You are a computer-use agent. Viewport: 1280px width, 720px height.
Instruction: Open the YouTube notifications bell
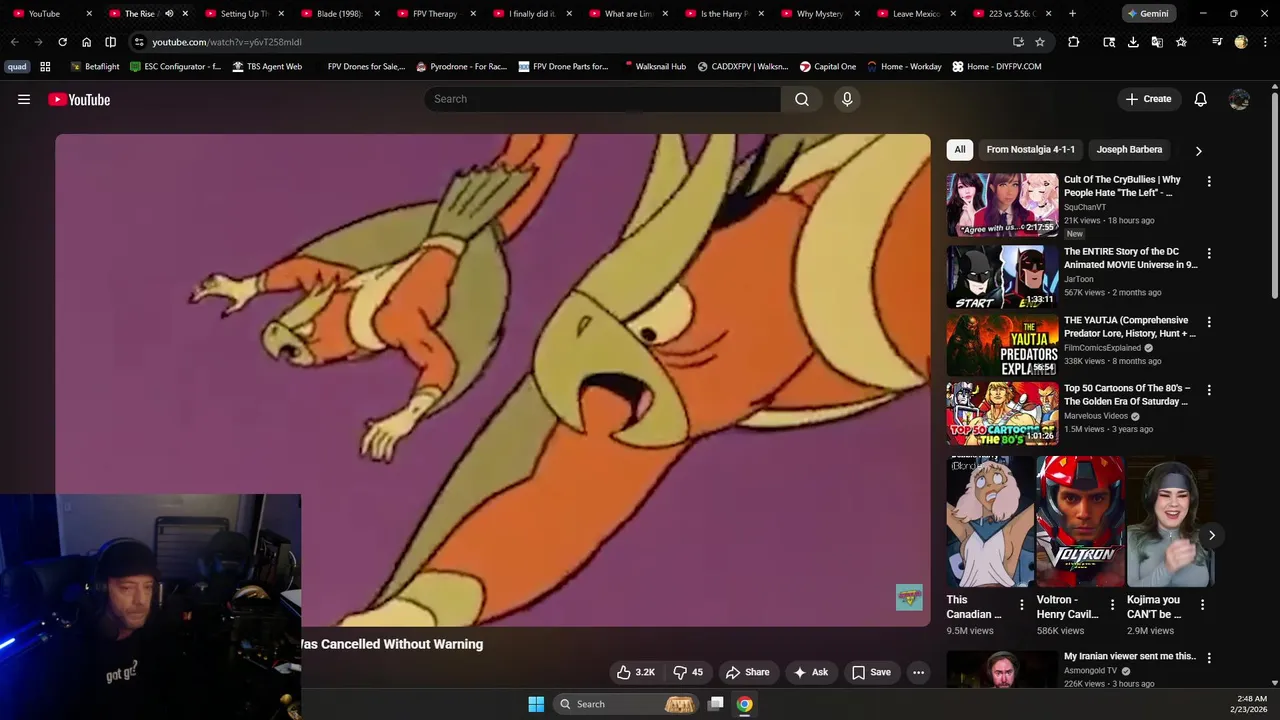click(x=1201, y=99)
